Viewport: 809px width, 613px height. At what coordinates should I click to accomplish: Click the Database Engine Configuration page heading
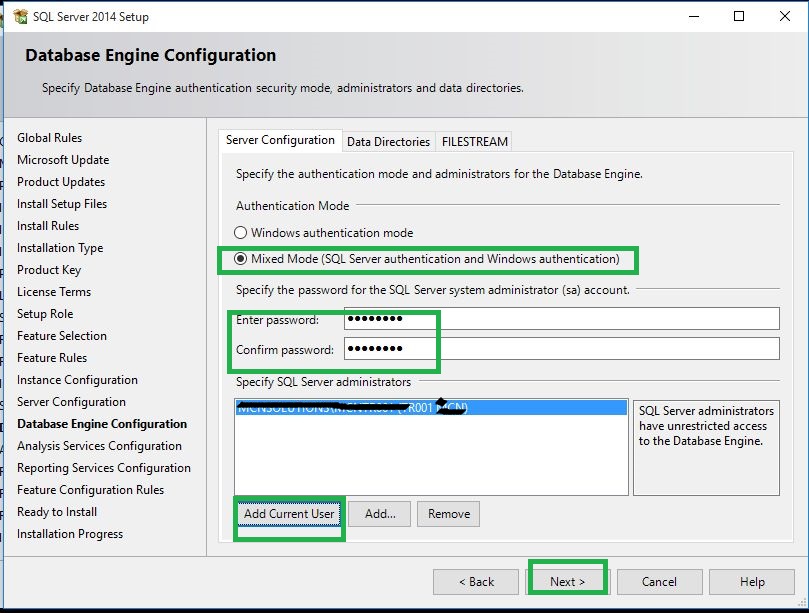pyautogui.click(x=151, y=55)
